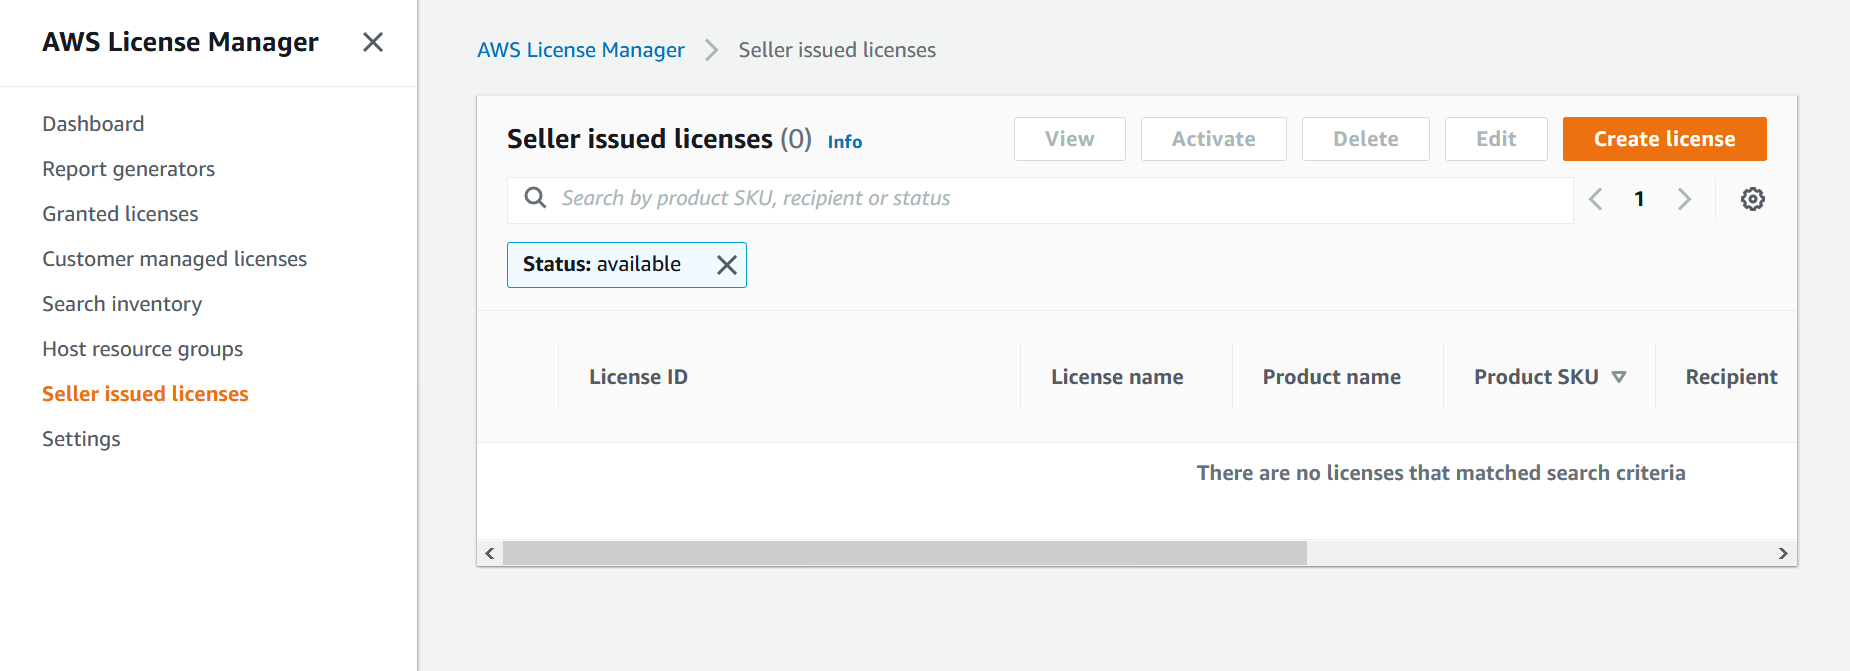Focus the license search field
1850x671 pixels.
click(x=1040, y=200)
